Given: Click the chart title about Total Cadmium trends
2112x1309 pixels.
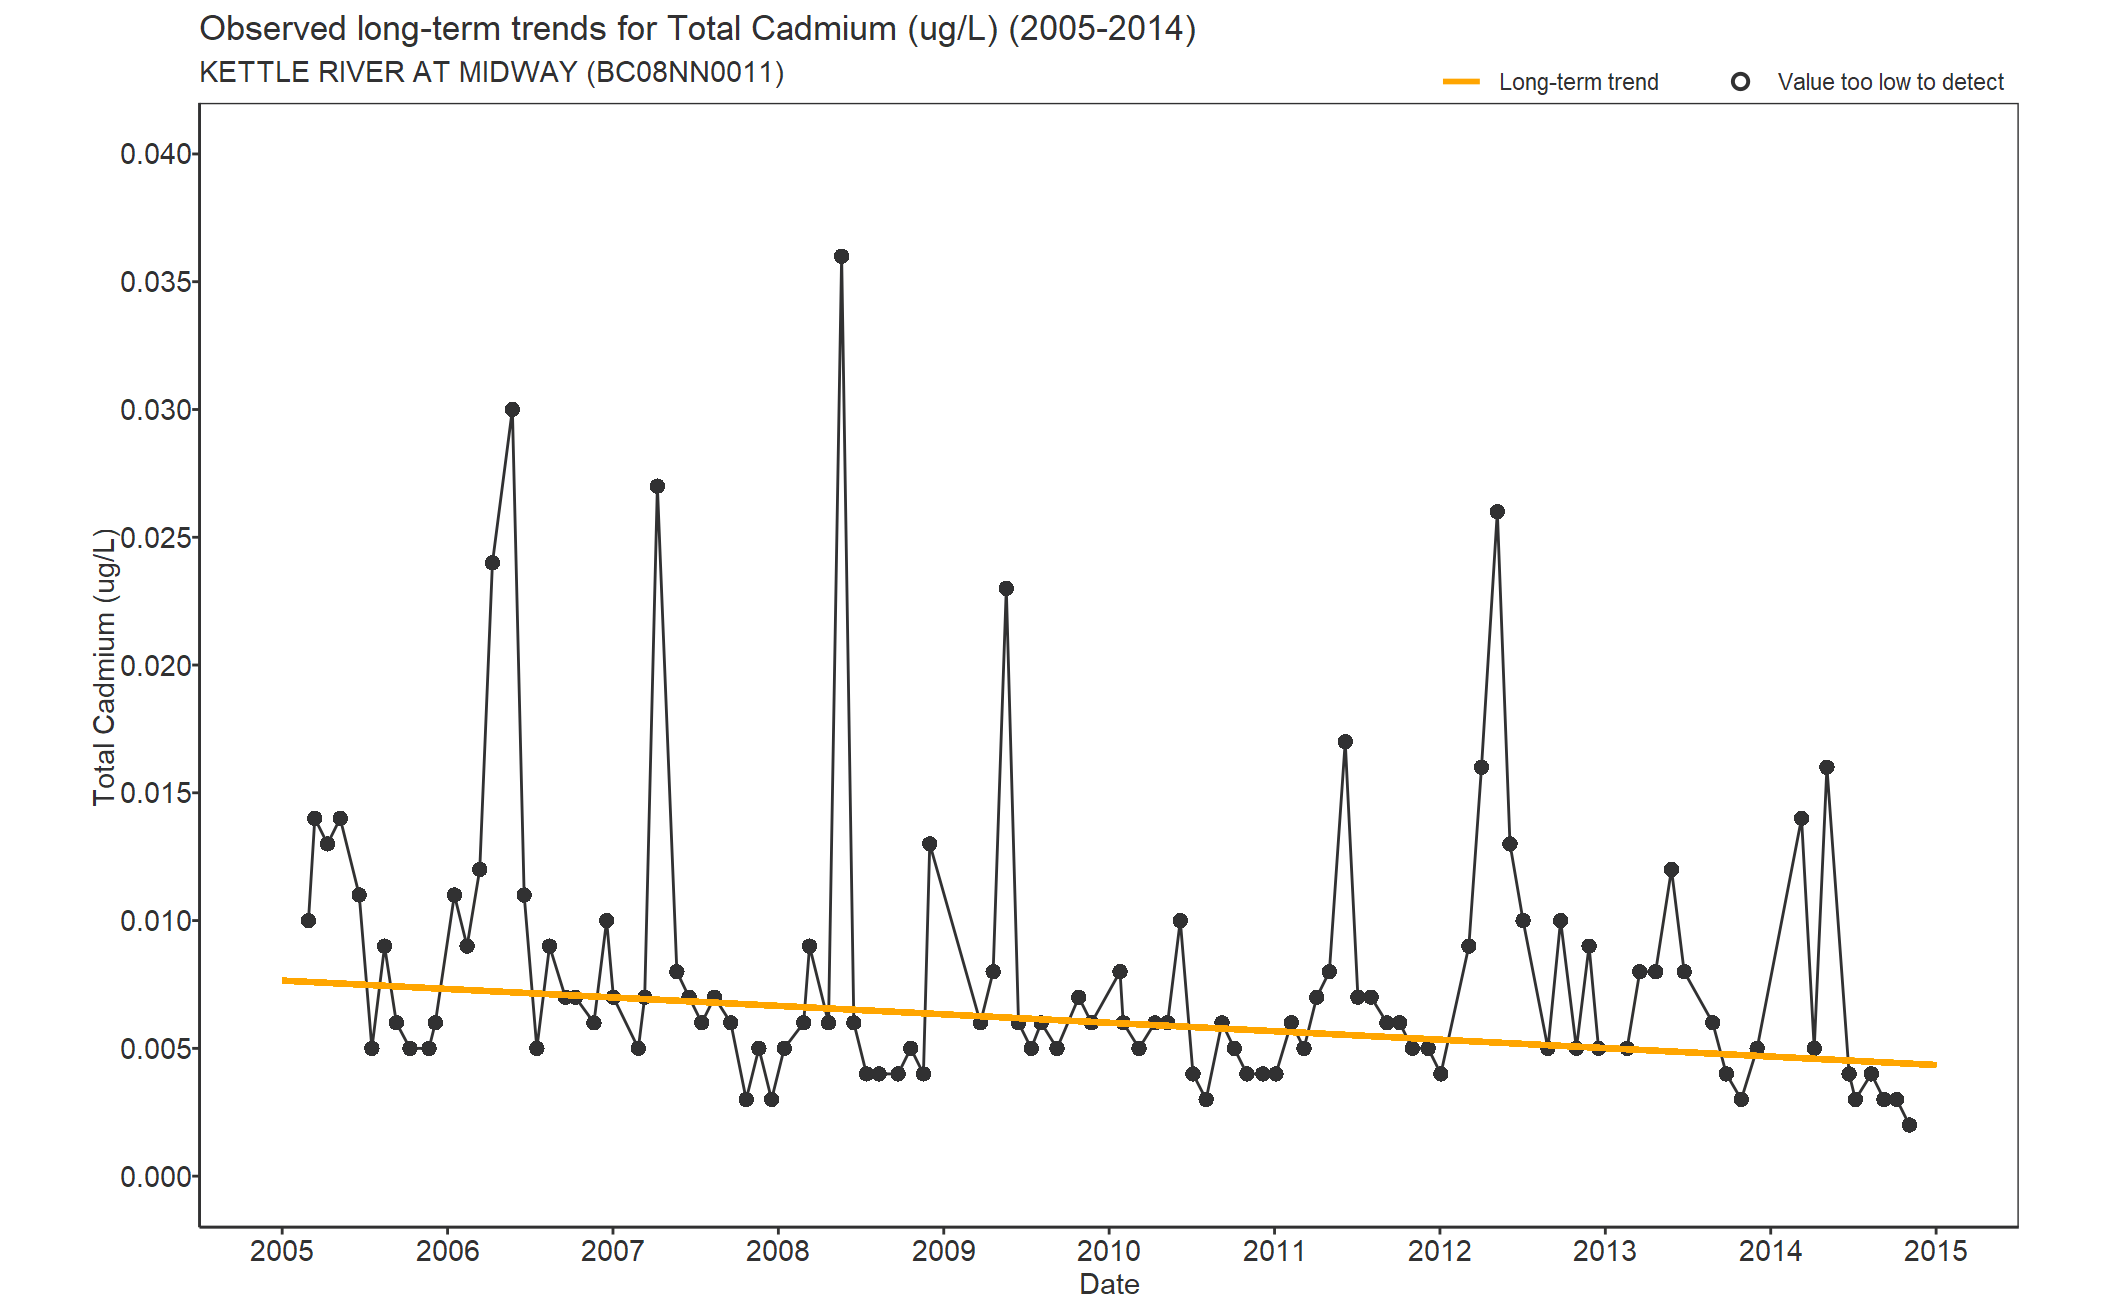Looking at the screenshot, I should click(697, 29).
